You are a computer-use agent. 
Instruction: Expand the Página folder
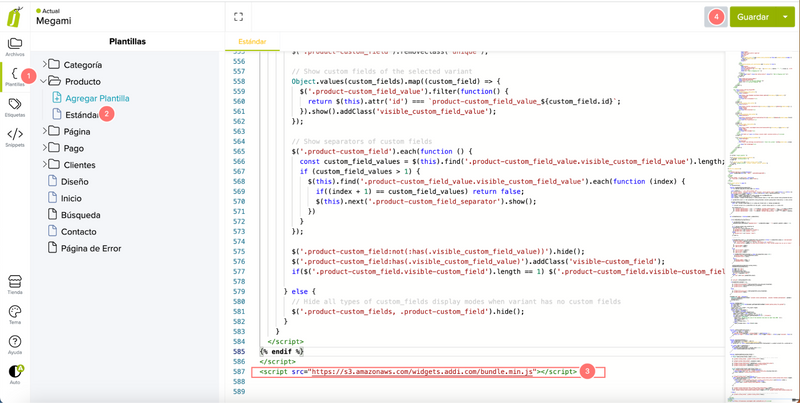(45, 132)
